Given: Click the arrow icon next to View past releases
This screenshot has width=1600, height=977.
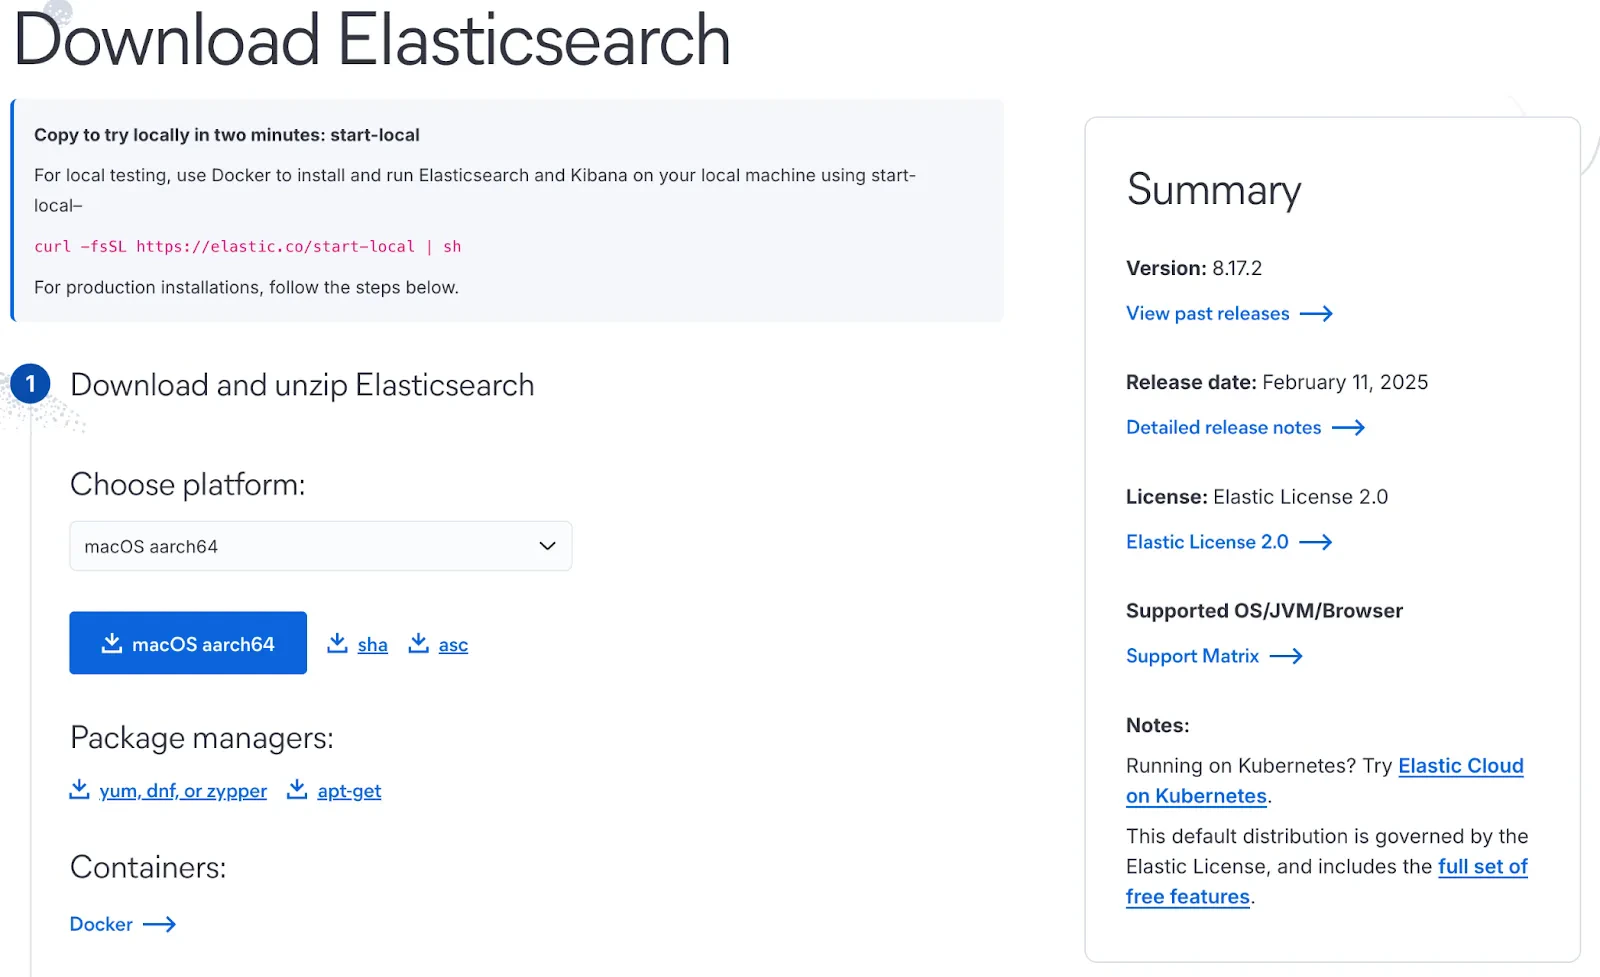Looking at the screenshot, I should (x=1317, y=313).
